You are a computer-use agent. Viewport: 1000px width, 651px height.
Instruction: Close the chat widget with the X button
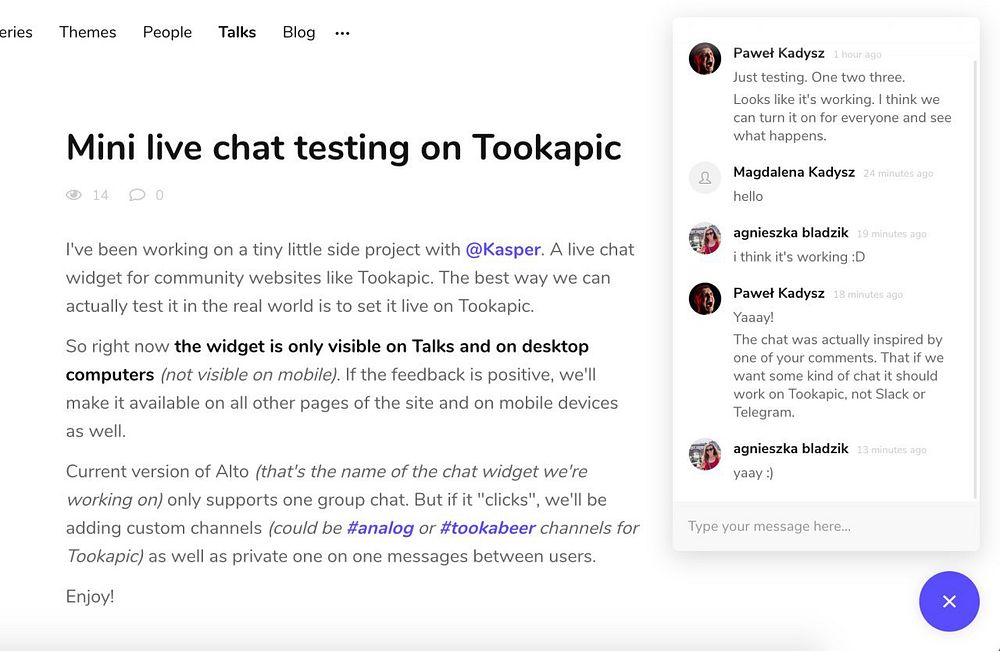(949, 601)
